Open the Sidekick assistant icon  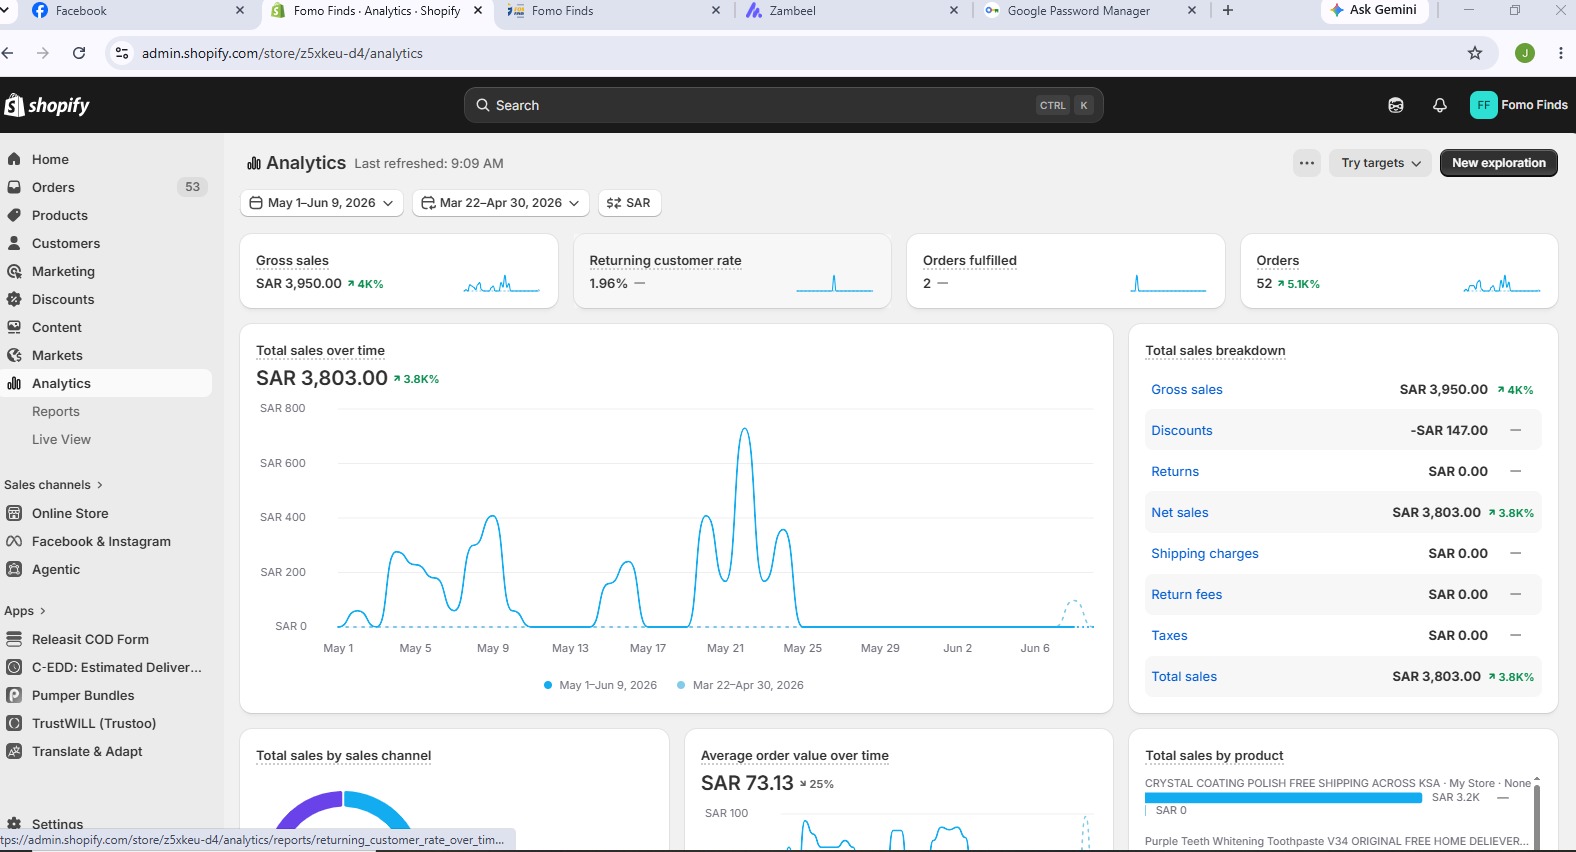[1396, 105]
